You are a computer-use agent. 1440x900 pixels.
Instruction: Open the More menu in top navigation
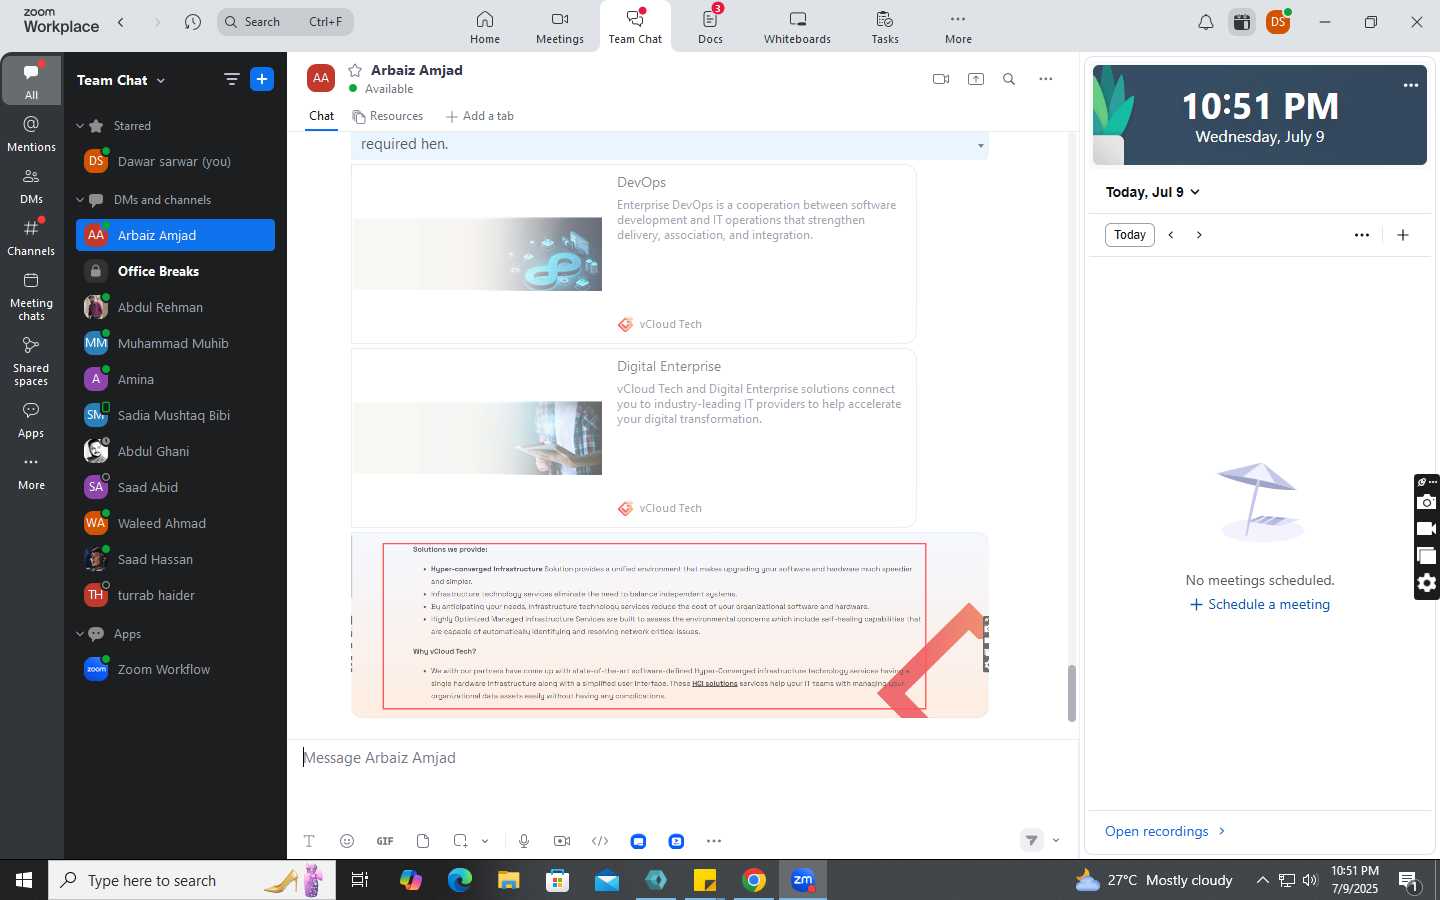[958, 27]
